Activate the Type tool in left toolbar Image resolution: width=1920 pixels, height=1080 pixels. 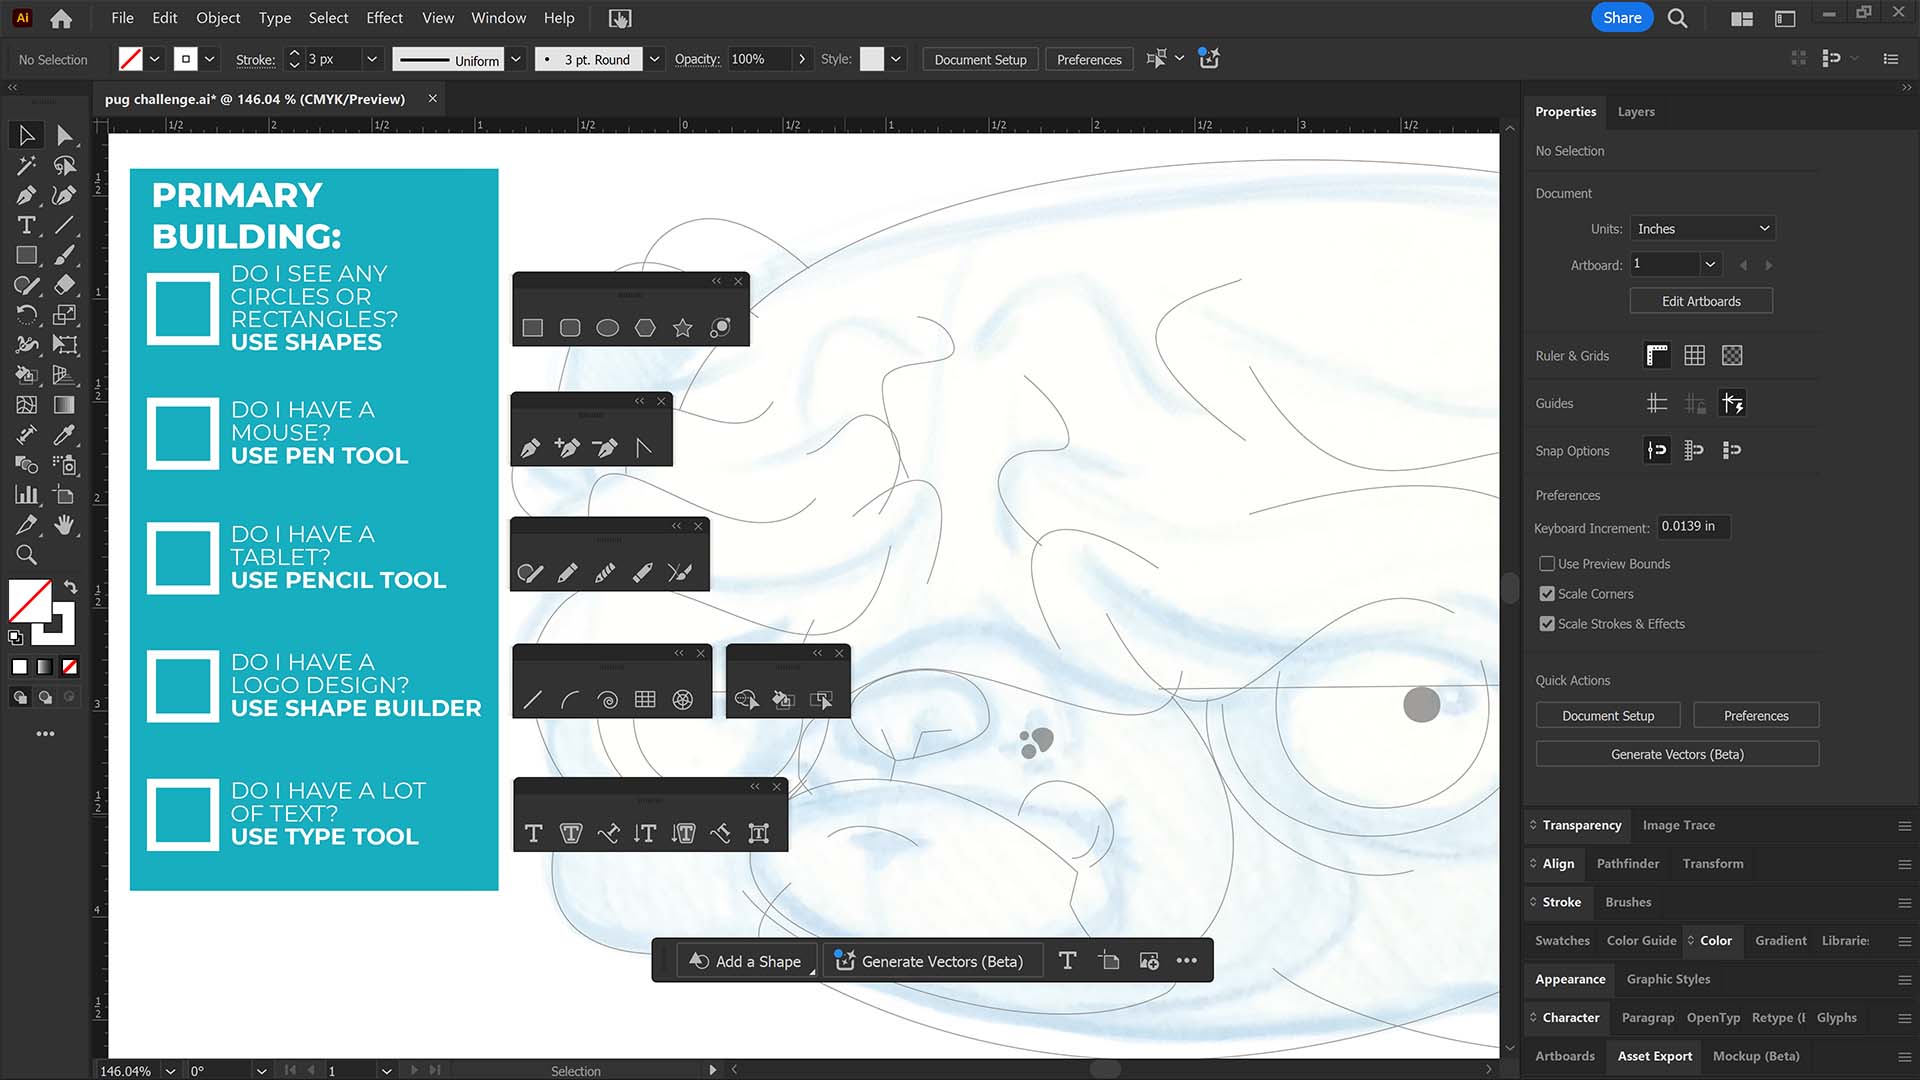27,225
